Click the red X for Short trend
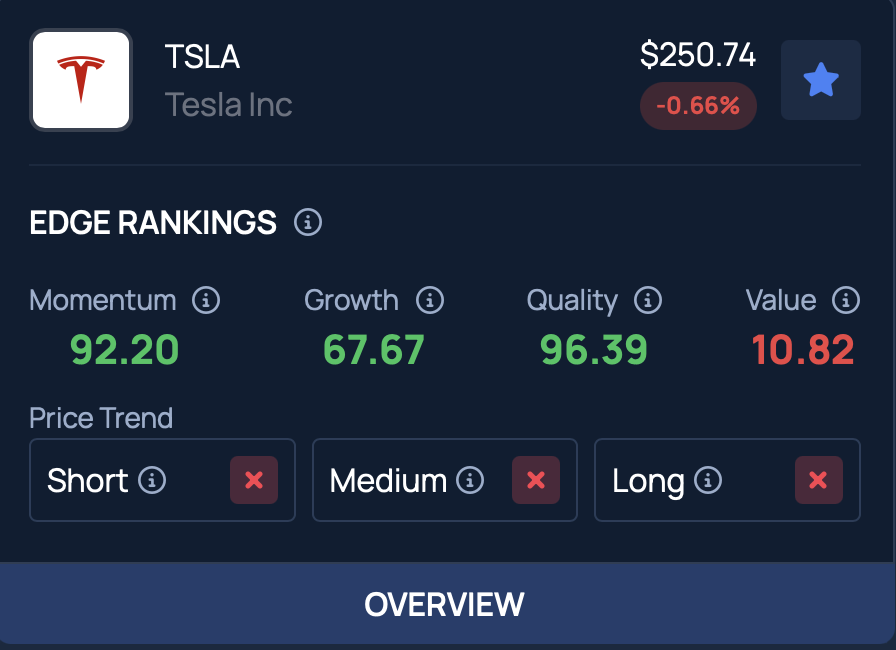 click(x=254, y=480)
